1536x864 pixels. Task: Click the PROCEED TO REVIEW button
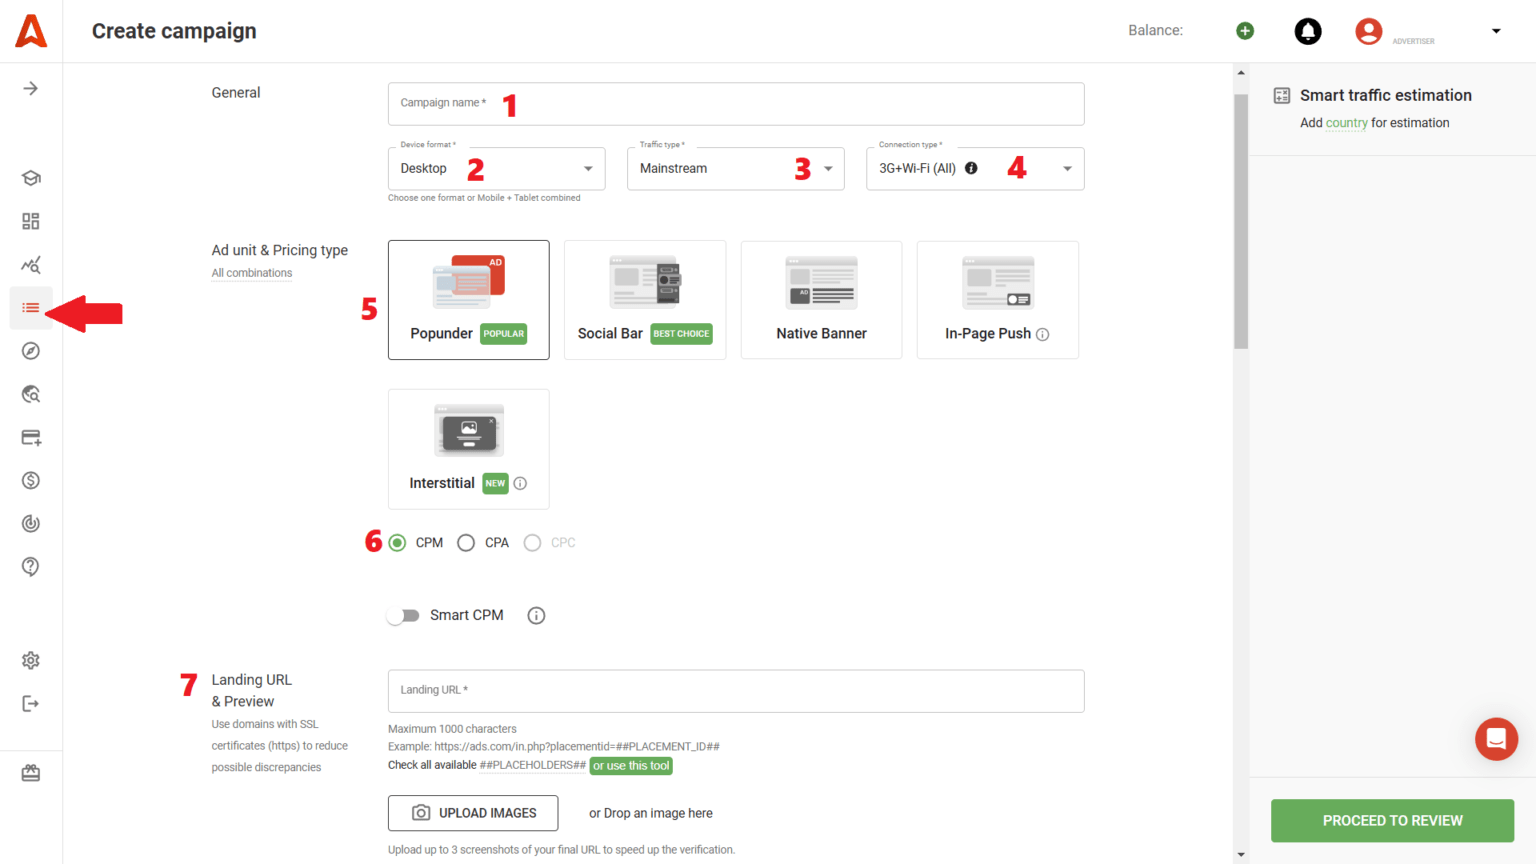(1391, 820)
